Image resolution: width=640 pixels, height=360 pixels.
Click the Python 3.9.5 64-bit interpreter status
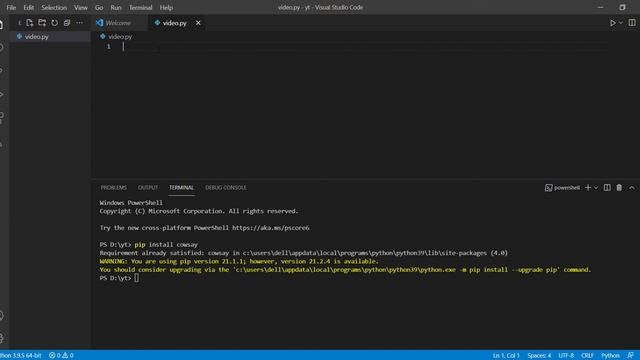click(x=21, y=356)
